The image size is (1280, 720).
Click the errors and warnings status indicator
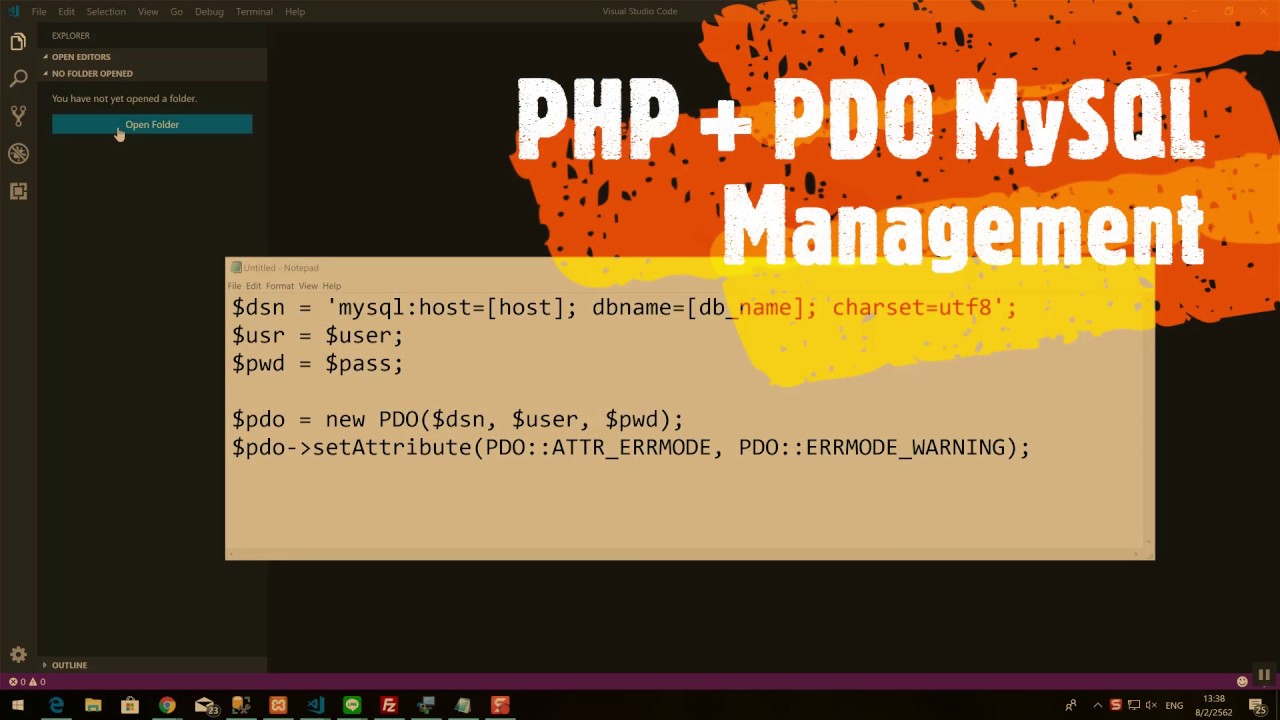click(x=27, y=682)
